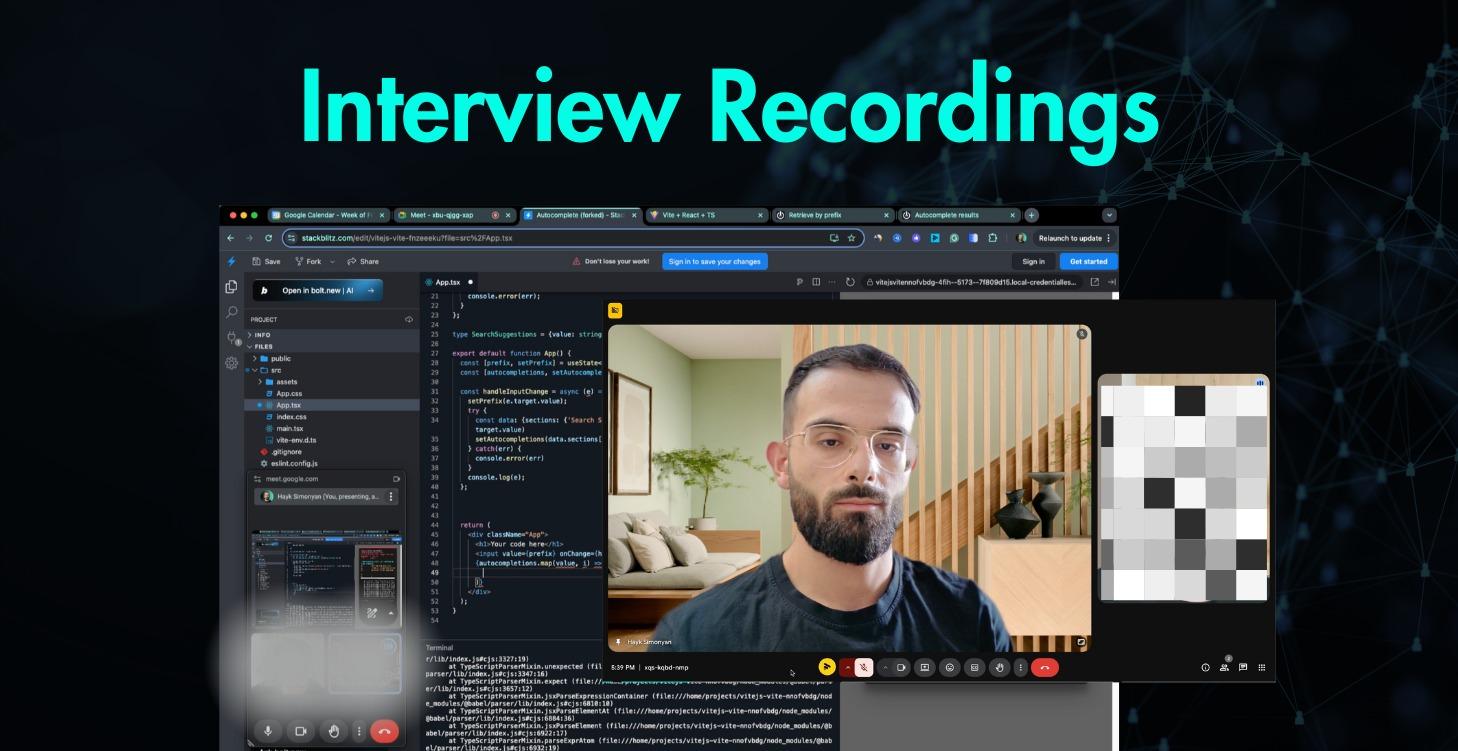Open the in-call chat panel
This screenshot has height=751, width=1458.
point(1243,665)
